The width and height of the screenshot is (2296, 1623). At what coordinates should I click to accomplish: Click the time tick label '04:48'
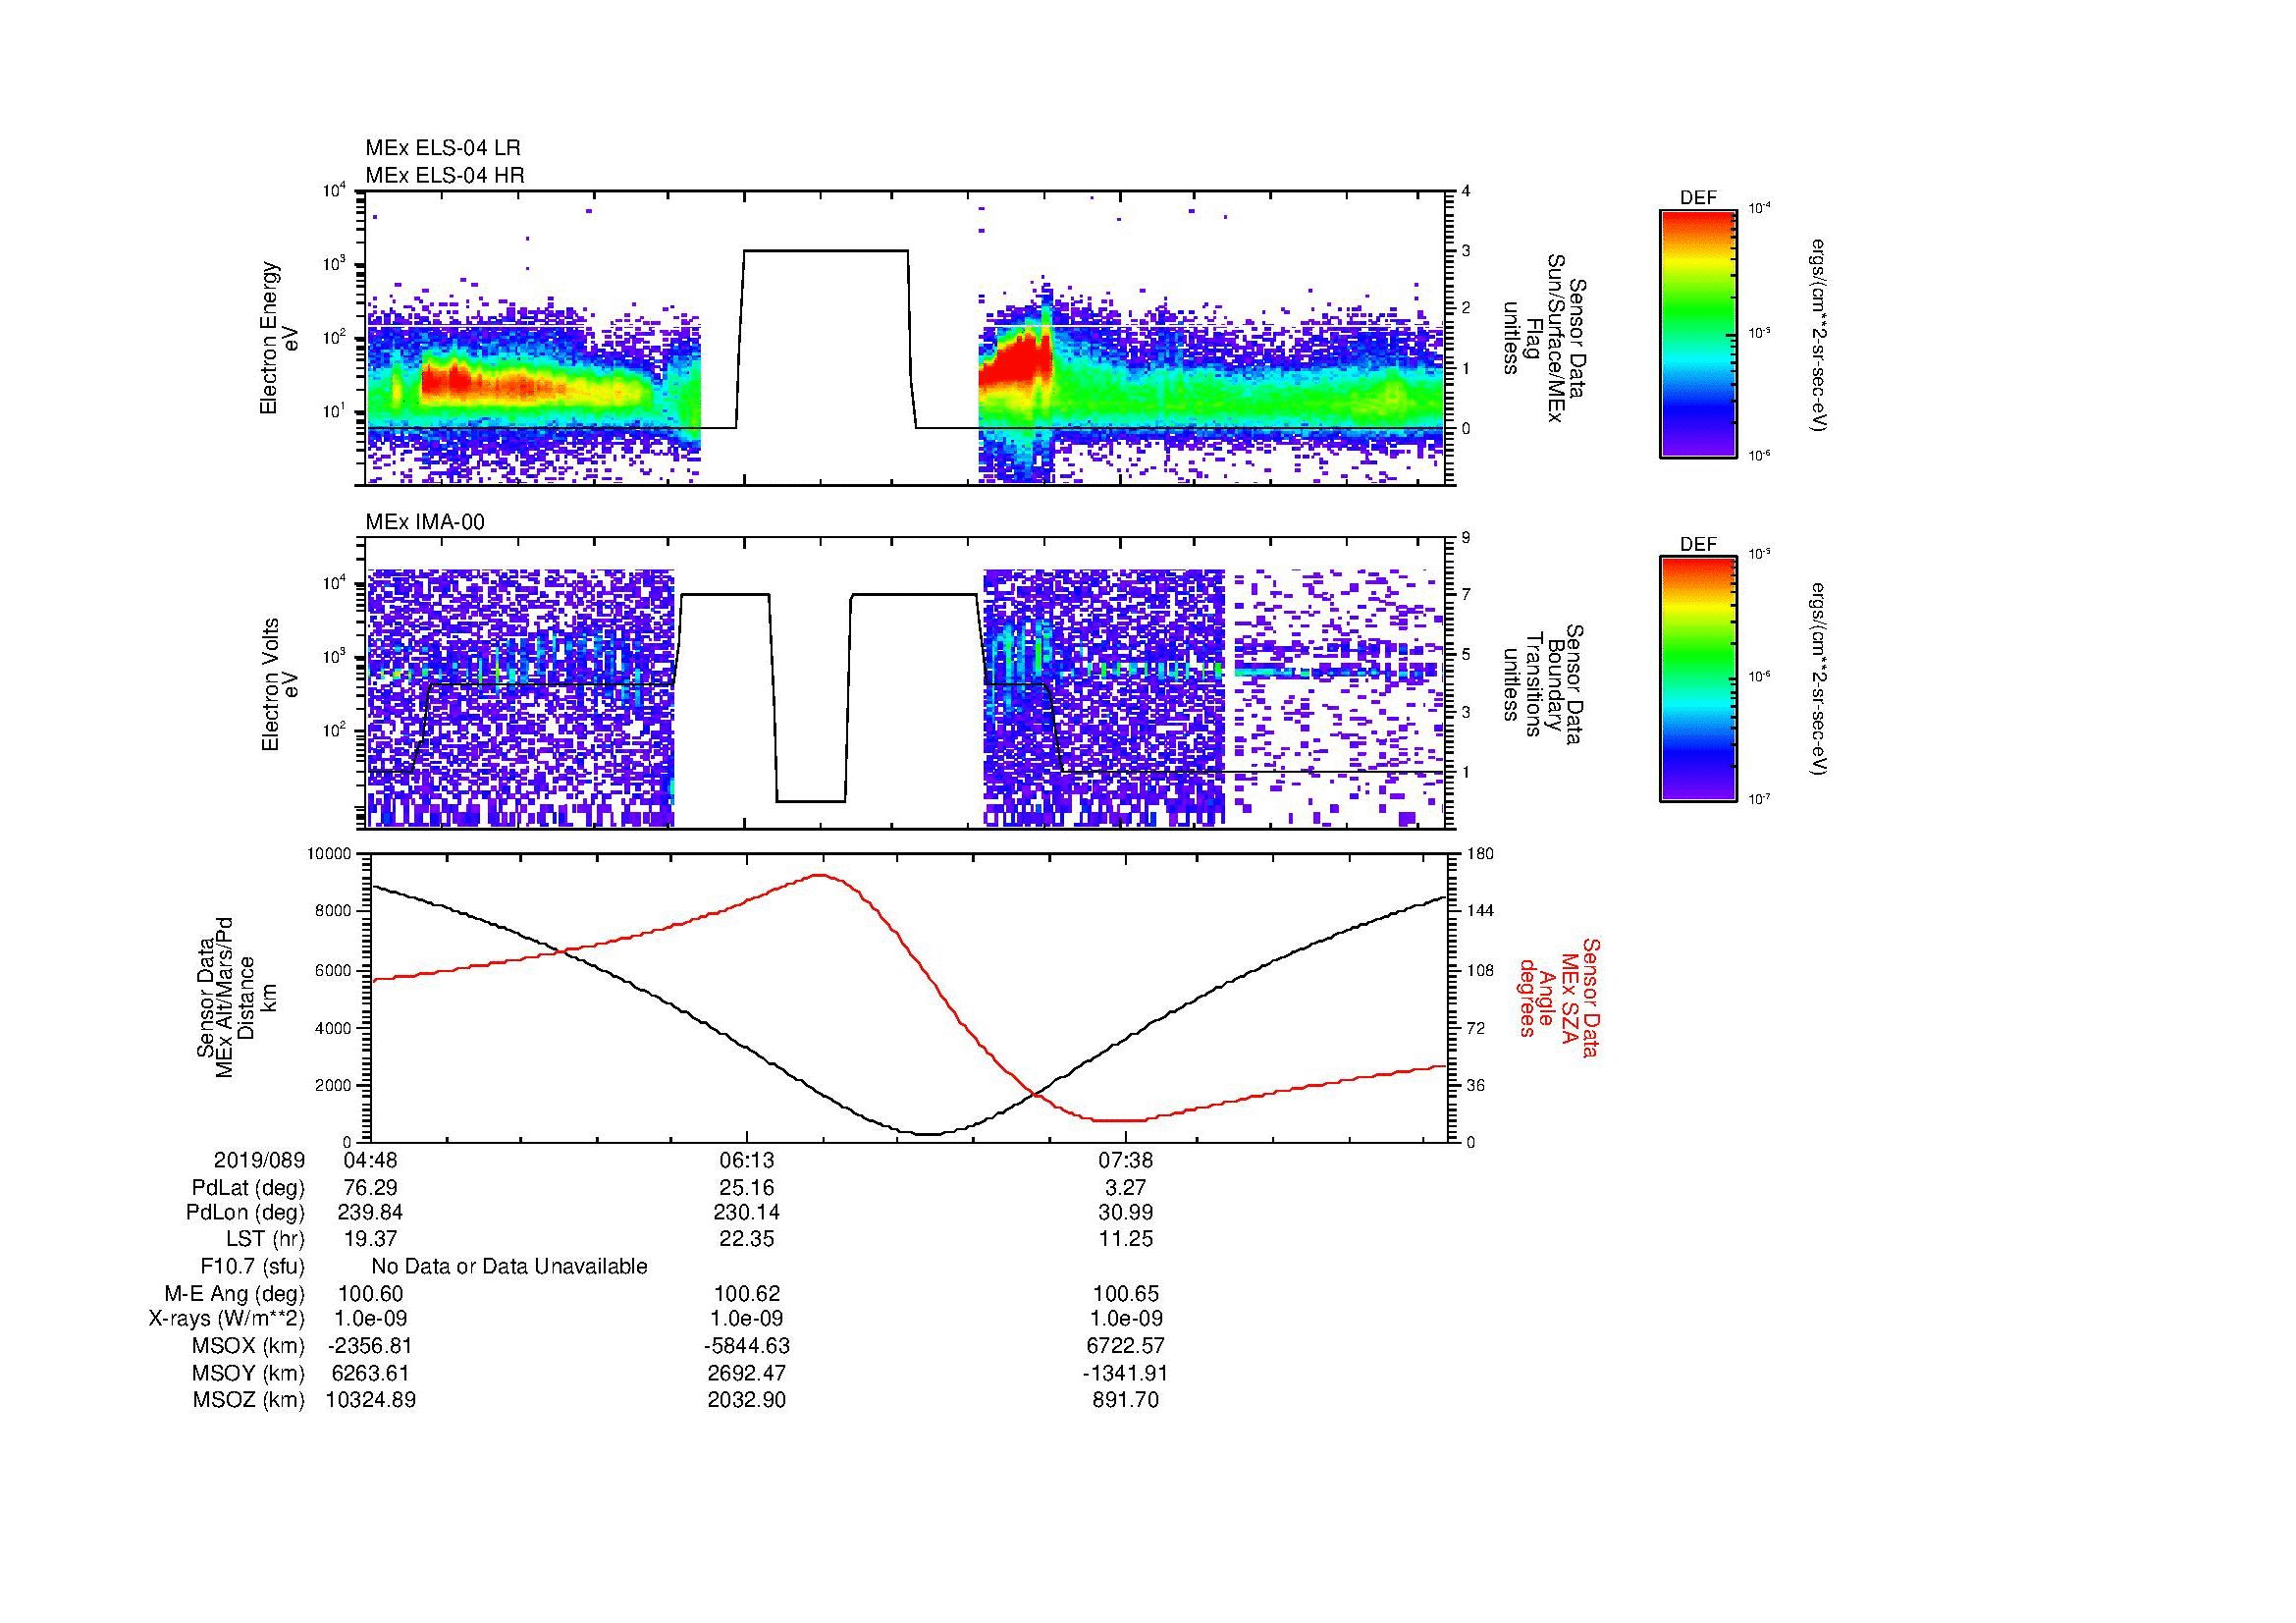(x=370, y=1160)
